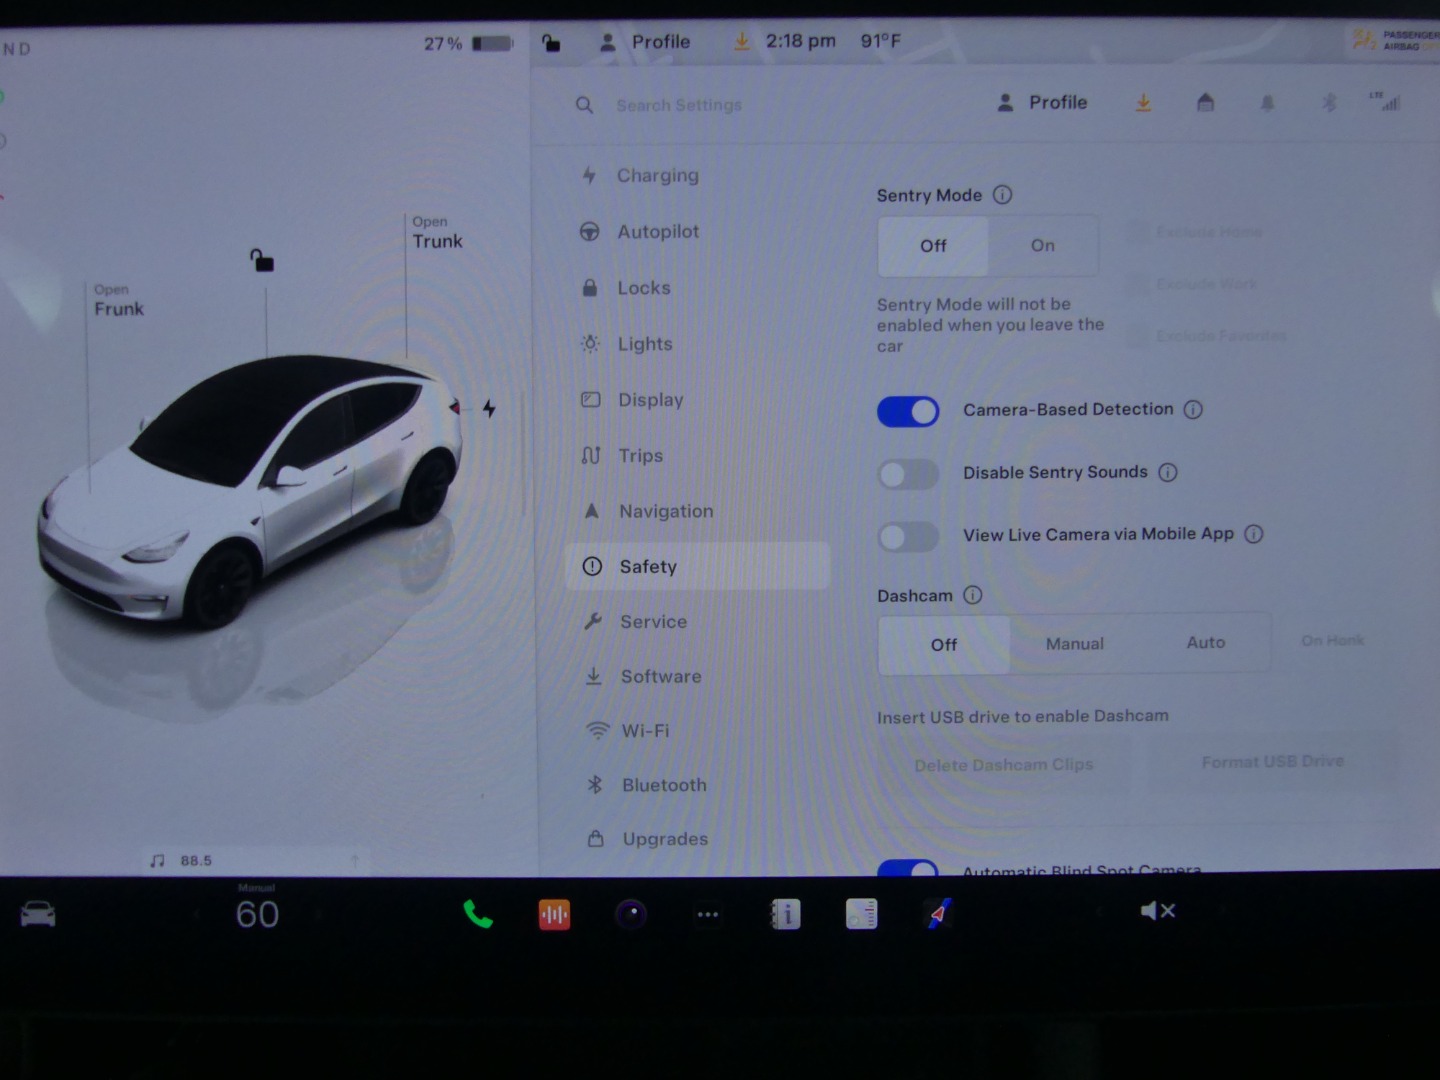Turn off Camera-Based Detection switch

point(908,411)
